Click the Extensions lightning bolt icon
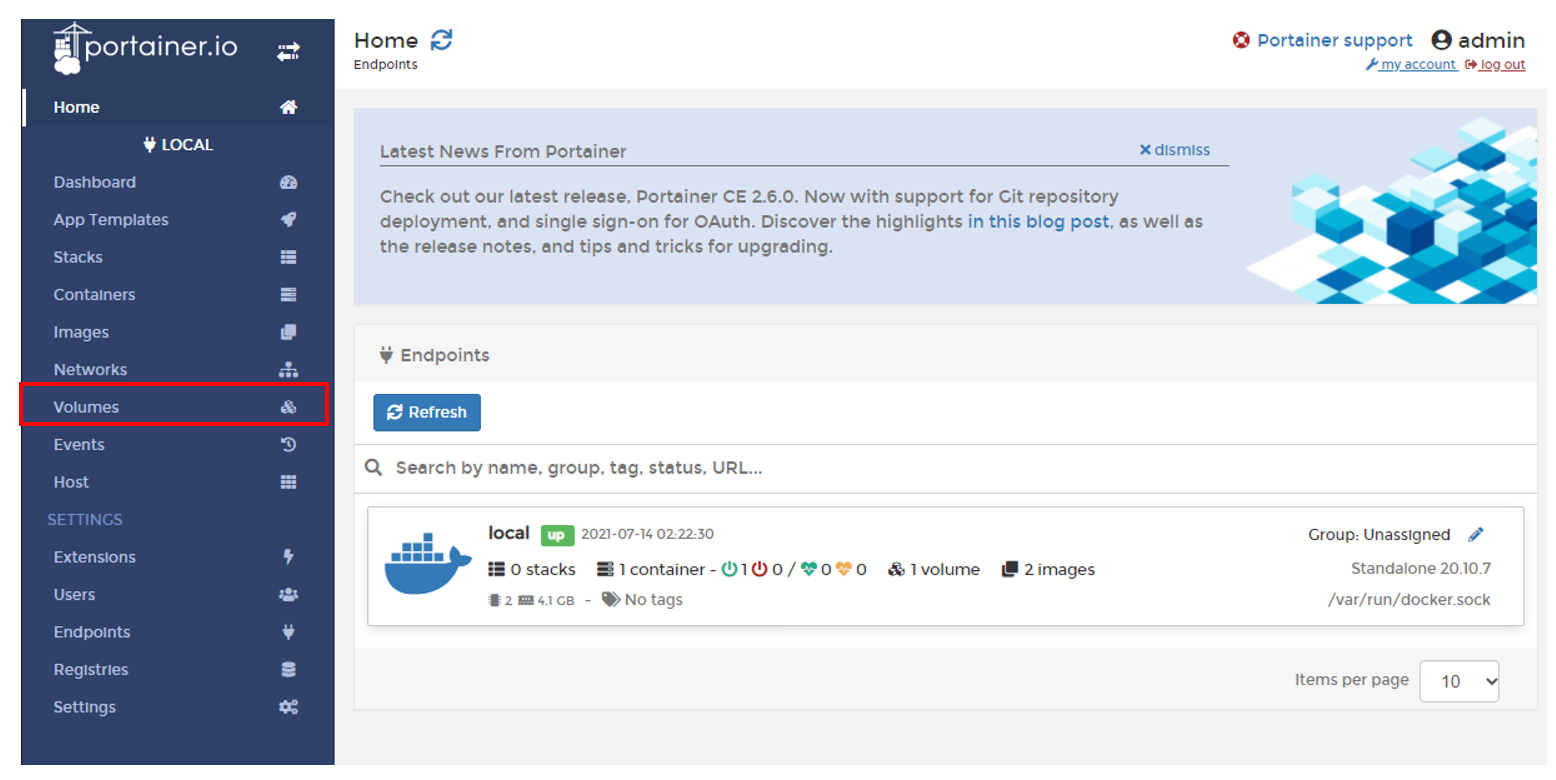 coord(288,557)
